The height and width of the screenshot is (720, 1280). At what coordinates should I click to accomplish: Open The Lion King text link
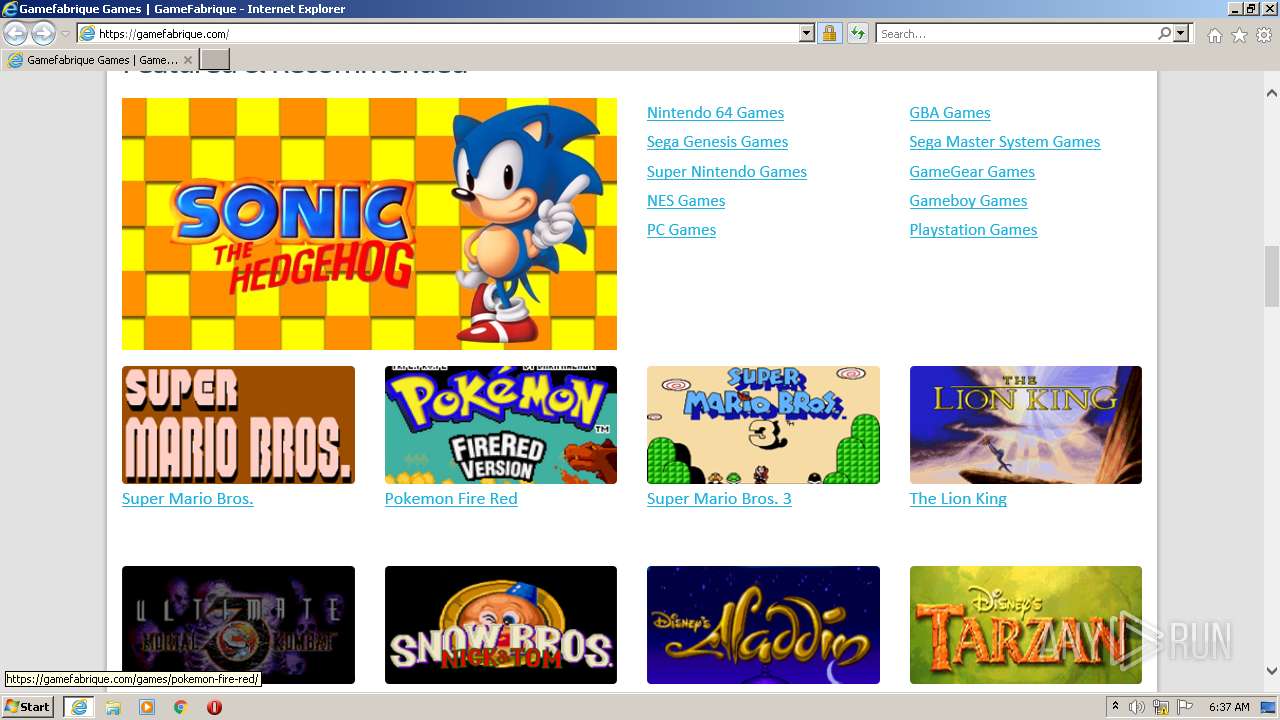click(958, 499)
